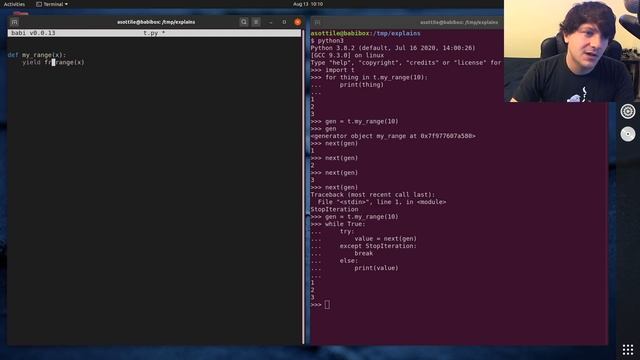Image resolution: width=640 pixels, height=360 pixels.
Task: Click the 'StopIteration' error line
Action: (334, 209)
